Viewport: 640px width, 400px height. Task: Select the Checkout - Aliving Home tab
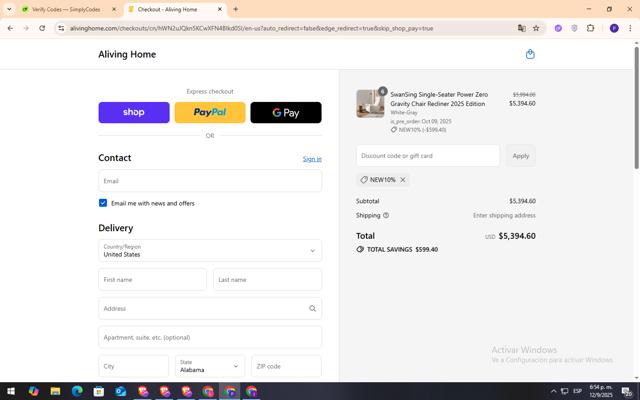[x=167, y=9]
